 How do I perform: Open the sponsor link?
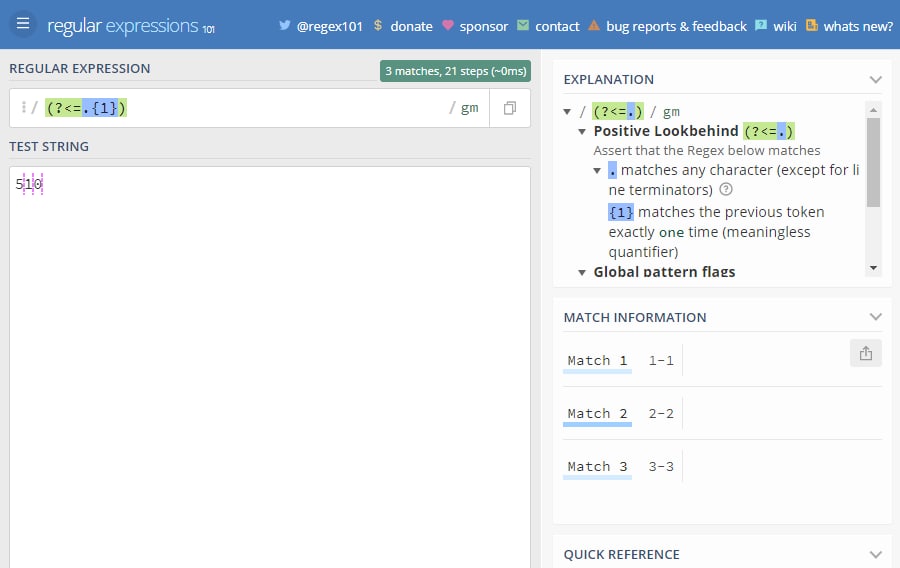[x=484, y=26]
